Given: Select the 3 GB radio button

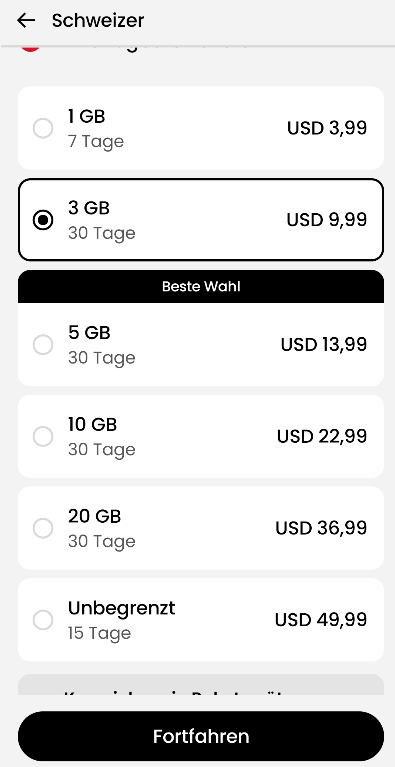Looking at the screenshot, I should tap(43, 220).
